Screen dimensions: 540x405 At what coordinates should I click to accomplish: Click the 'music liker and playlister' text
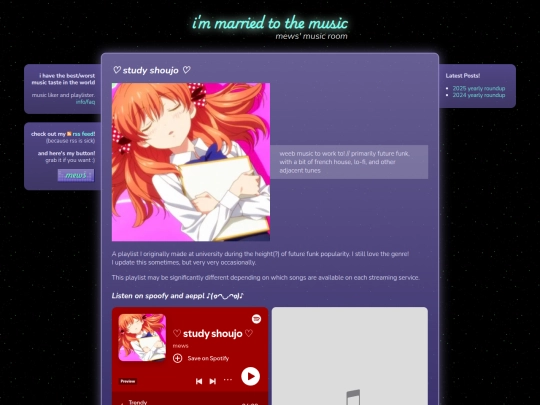(x=63, y=95)
